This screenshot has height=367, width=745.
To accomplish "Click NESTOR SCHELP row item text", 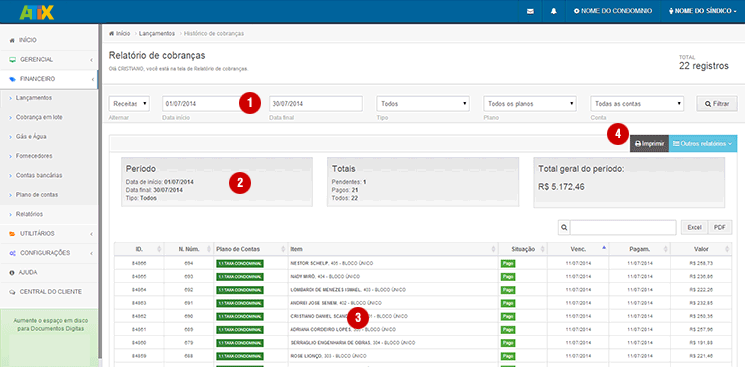I will click(x=331, y=263).
